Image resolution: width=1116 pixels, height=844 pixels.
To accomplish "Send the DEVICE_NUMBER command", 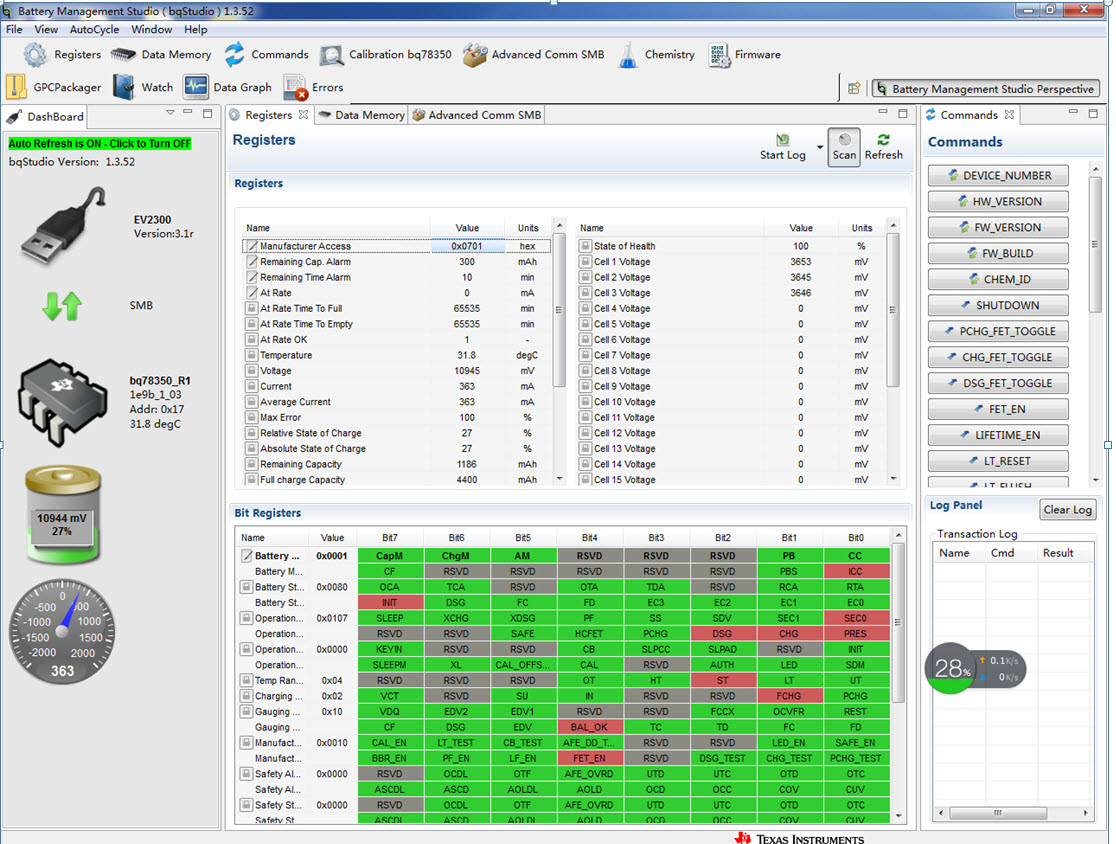I will pos(999,176).
